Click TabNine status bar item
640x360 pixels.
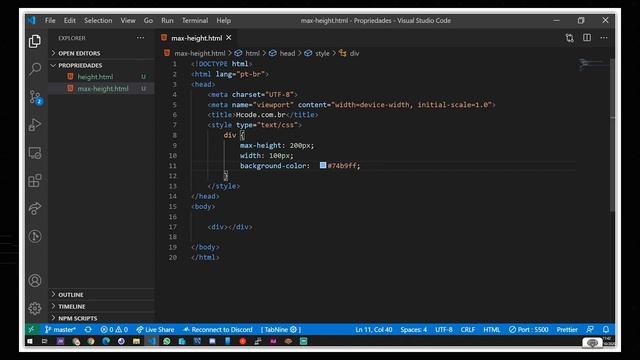pyautogui.click(x=281, y=329)
